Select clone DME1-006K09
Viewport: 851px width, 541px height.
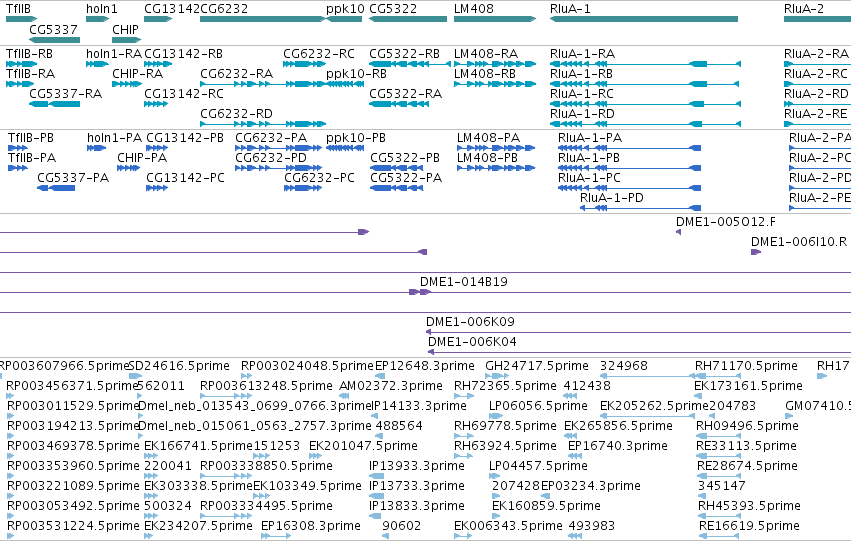pyautogui.click(x=638, y=332)
